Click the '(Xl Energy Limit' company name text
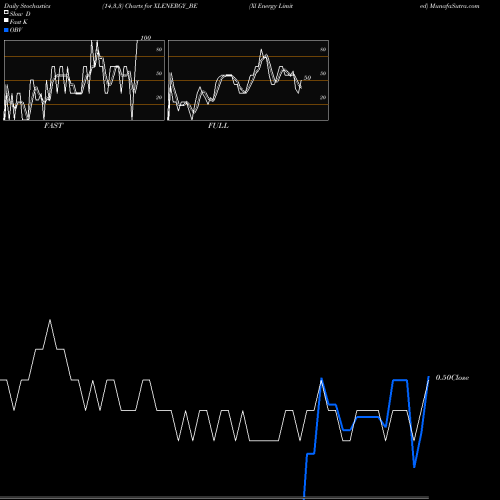The width and height of the screenshot is (500, 500). click(x=271, y=6)
